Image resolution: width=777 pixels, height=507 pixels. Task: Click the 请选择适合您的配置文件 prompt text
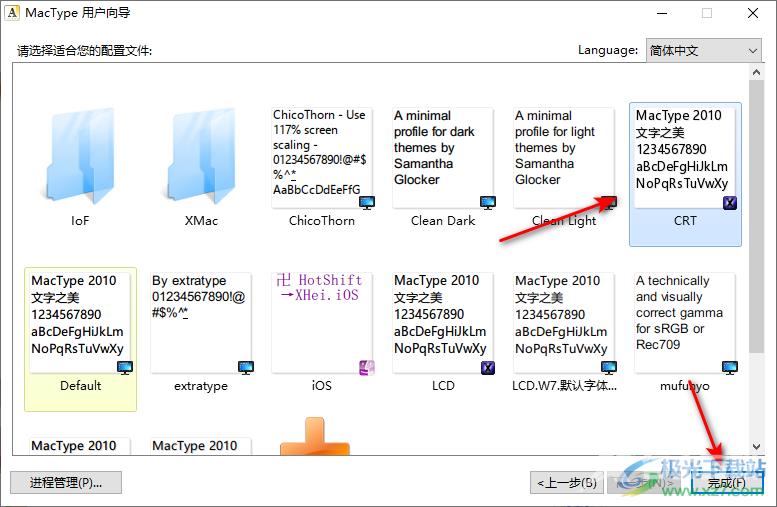(x=85, y=51)
